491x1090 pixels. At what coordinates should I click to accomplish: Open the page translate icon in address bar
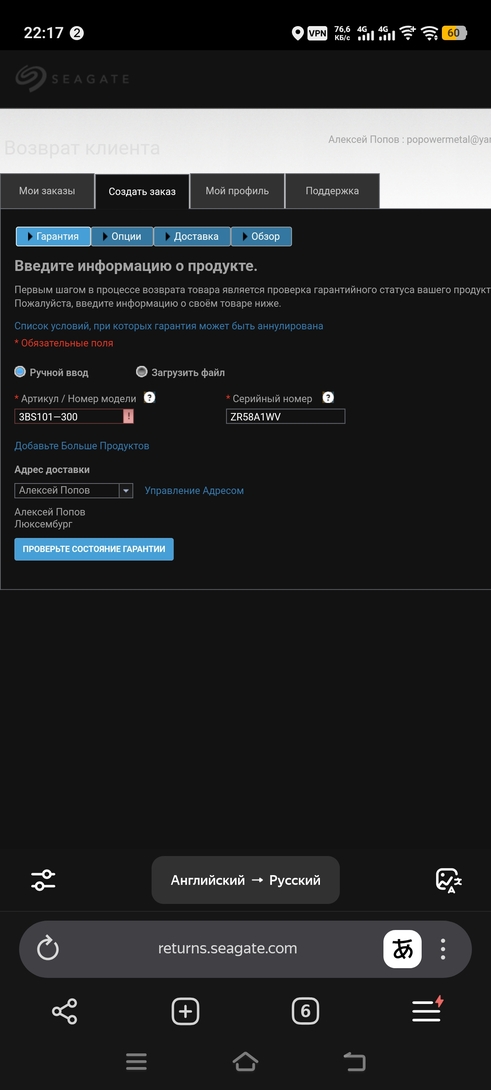403,949
